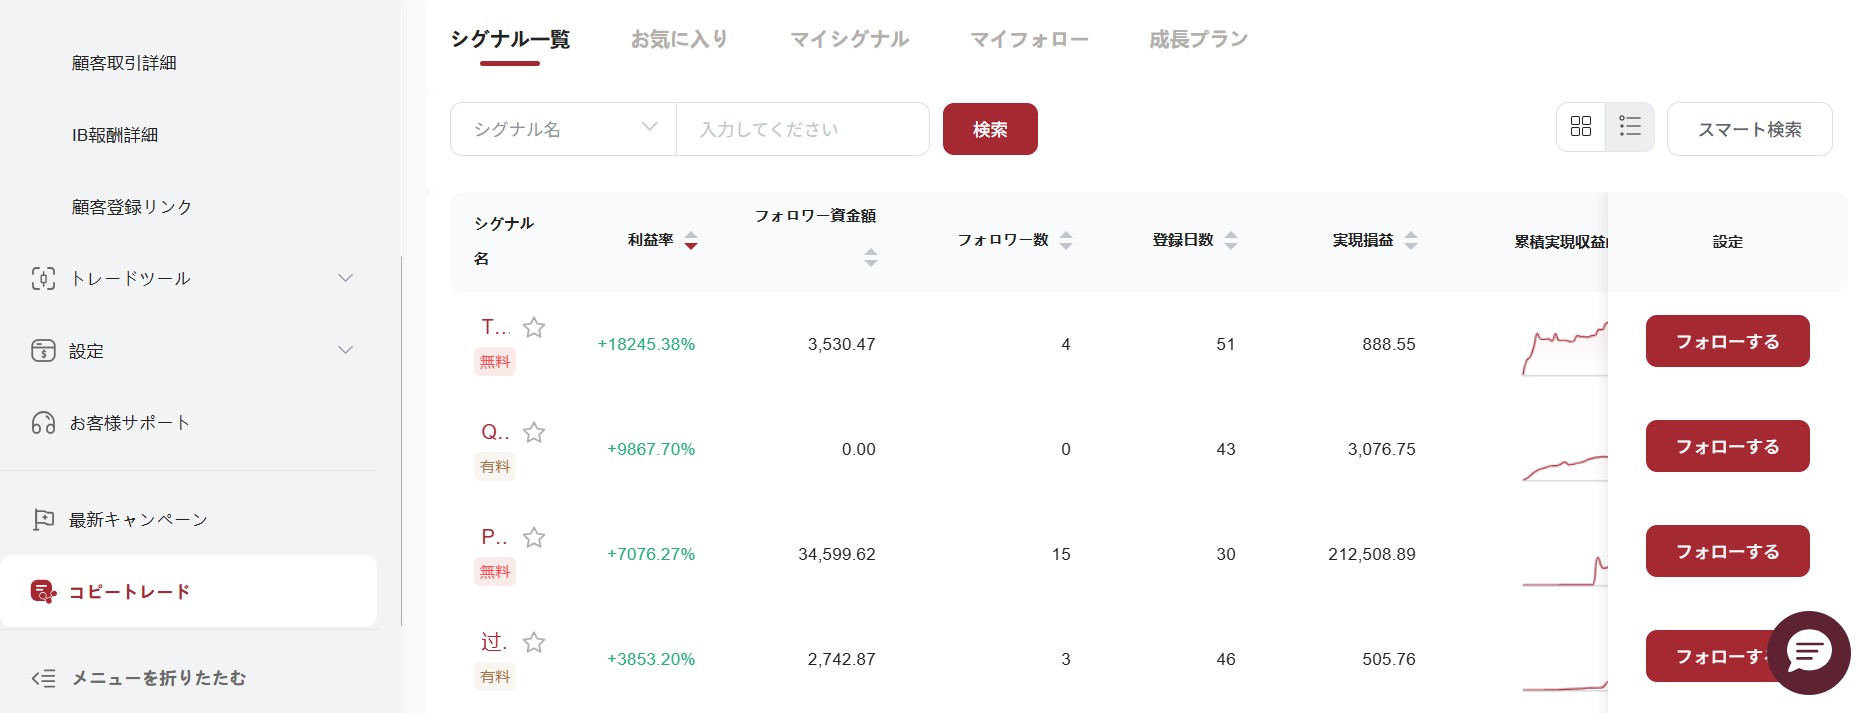The width and height of the screenshot is (1864, 713).
Task: Switch to grid view layout icon
Action: click(1581, 127)
